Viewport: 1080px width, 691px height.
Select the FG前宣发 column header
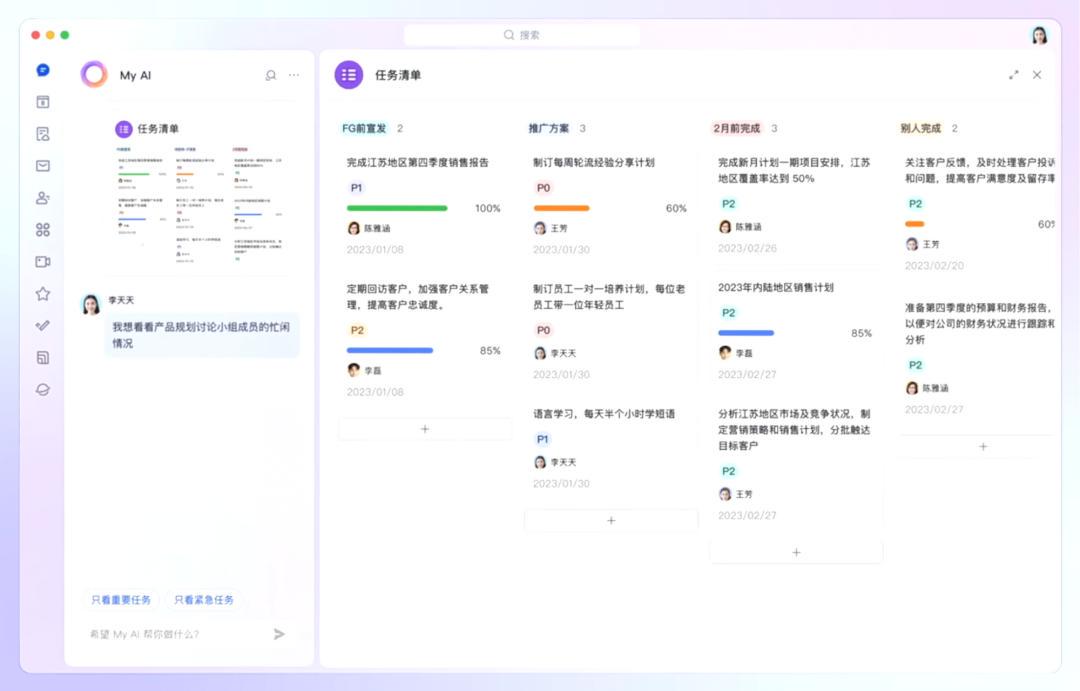364,128
